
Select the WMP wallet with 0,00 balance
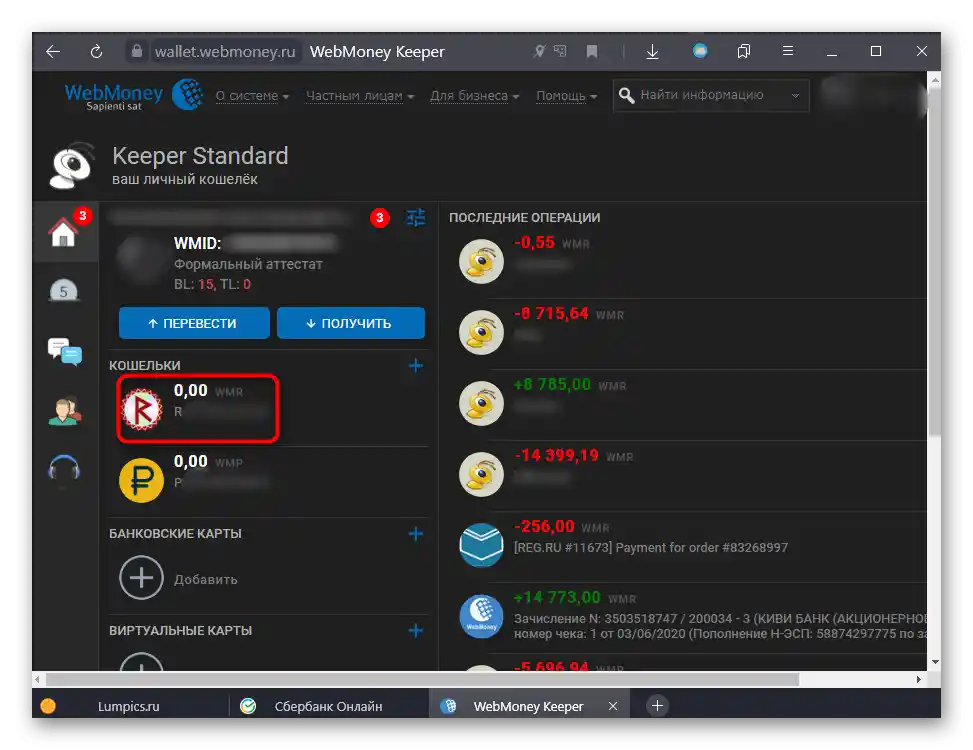click(x=267, y=480)
